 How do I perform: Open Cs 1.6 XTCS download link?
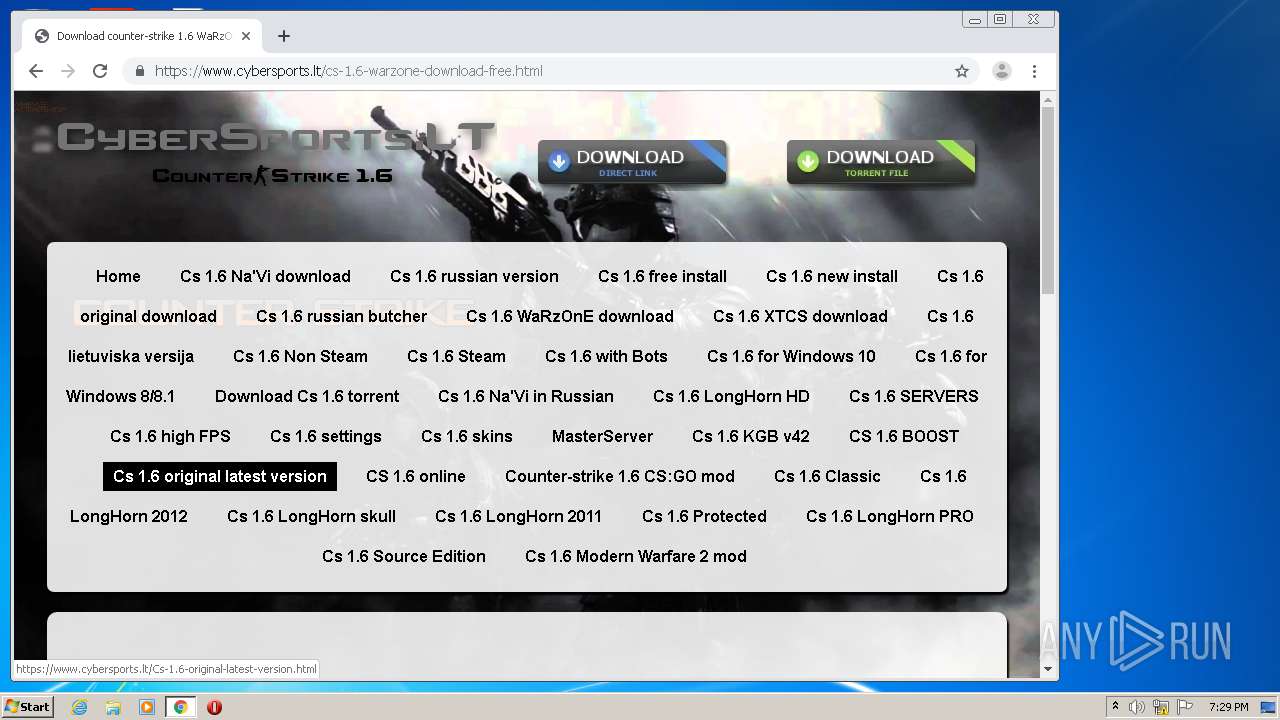pyautogui.click(x=800, y=316)
